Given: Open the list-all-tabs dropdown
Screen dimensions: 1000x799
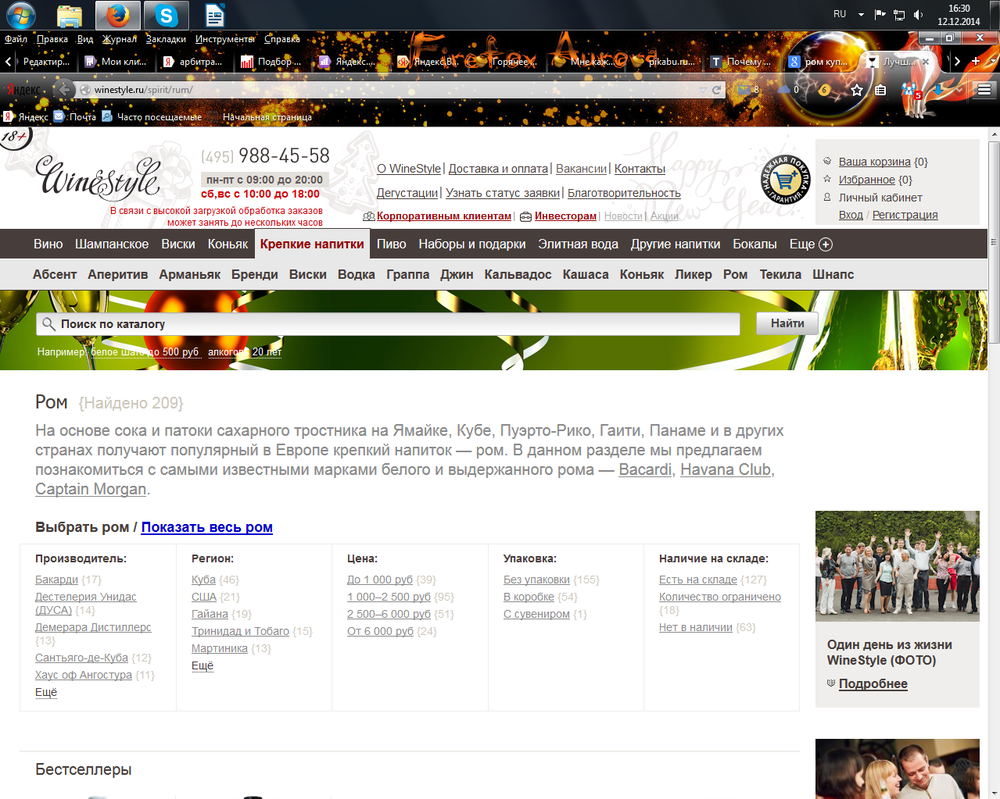Looking at the screenshot, I should pos(992,61).
